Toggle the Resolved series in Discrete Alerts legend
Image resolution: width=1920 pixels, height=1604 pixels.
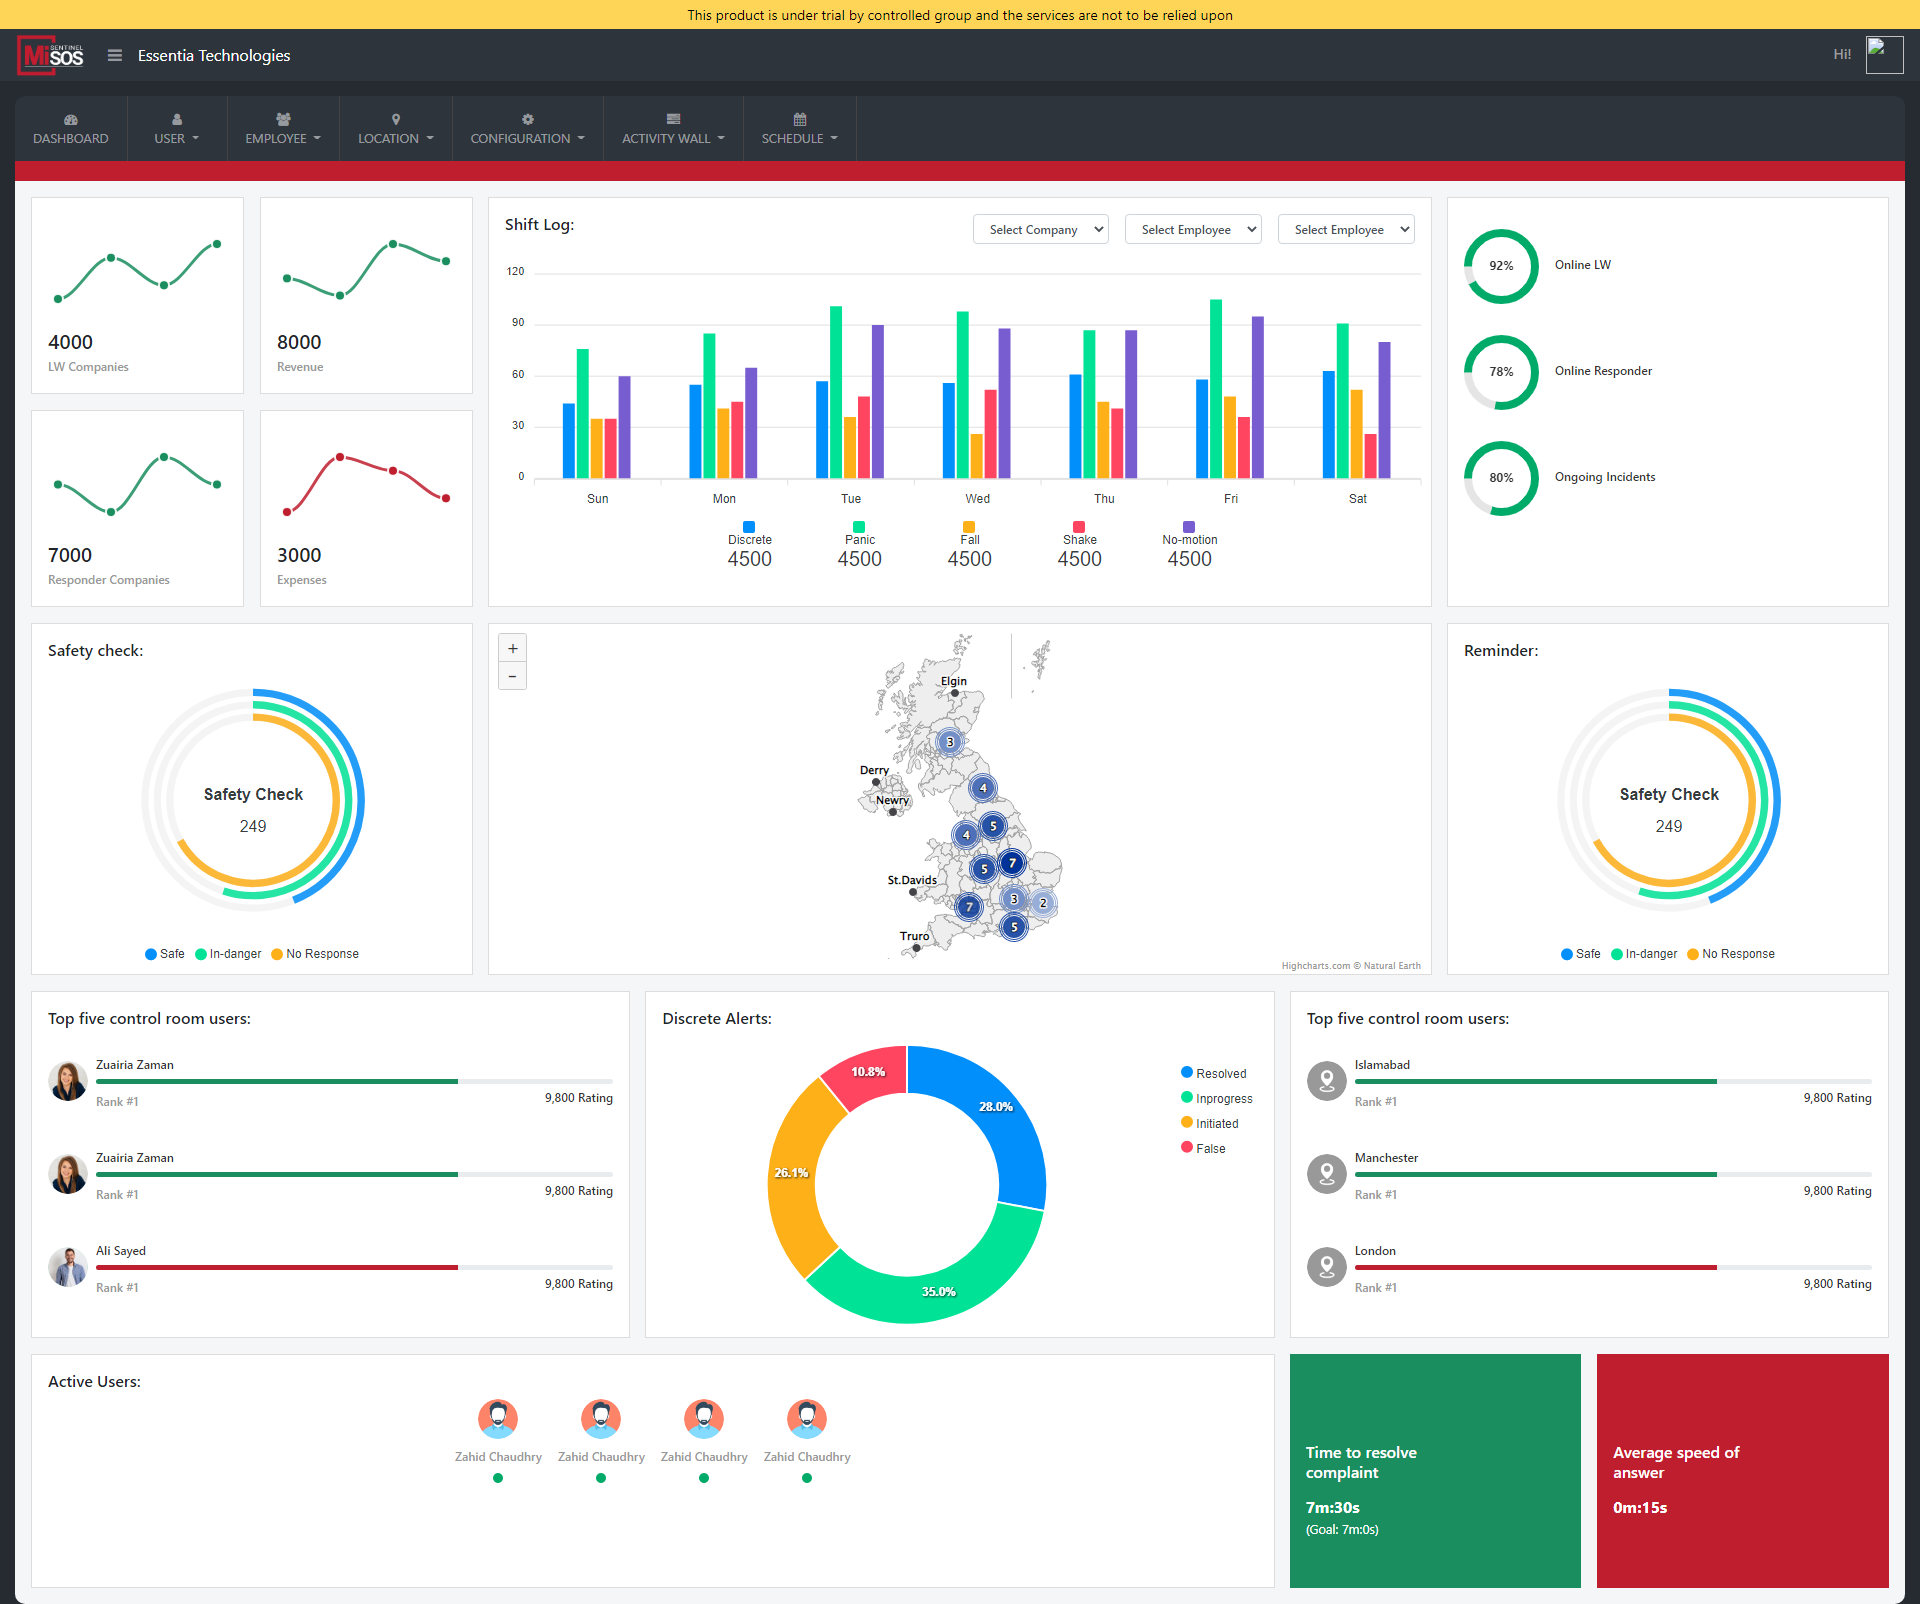point(1213,1073)
